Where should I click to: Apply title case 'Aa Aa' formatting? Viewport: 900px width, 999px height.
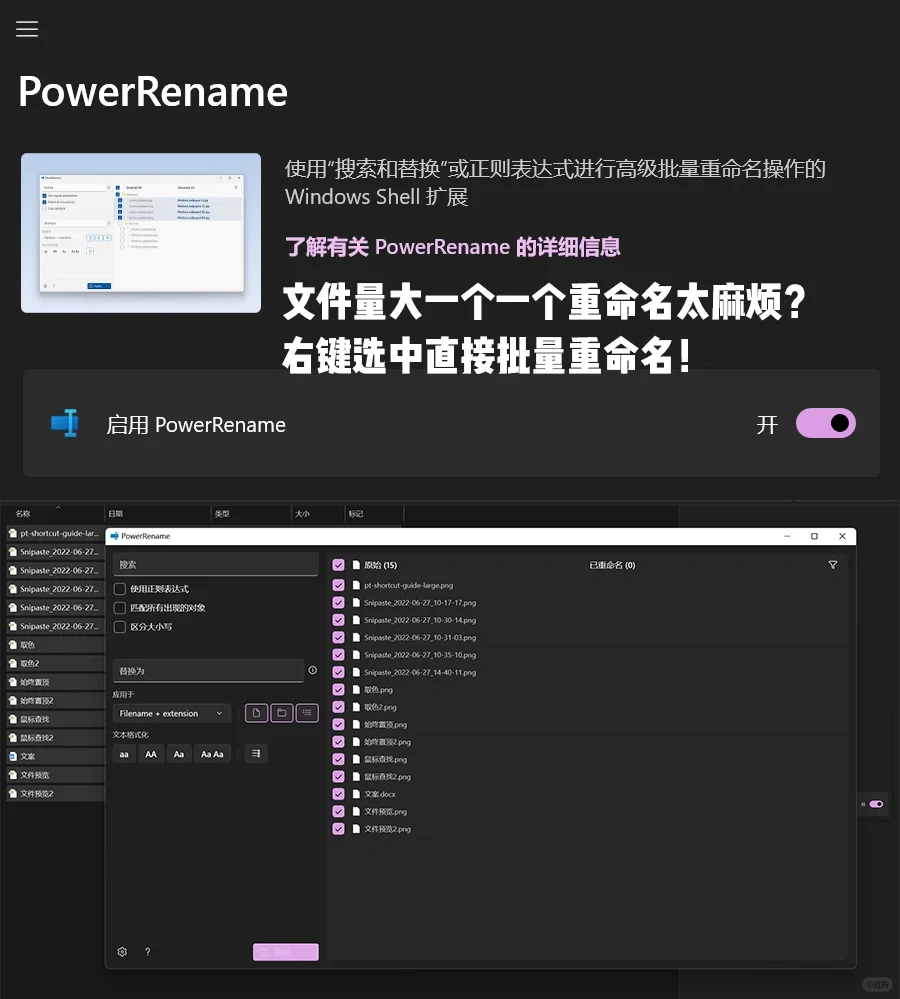213,754
